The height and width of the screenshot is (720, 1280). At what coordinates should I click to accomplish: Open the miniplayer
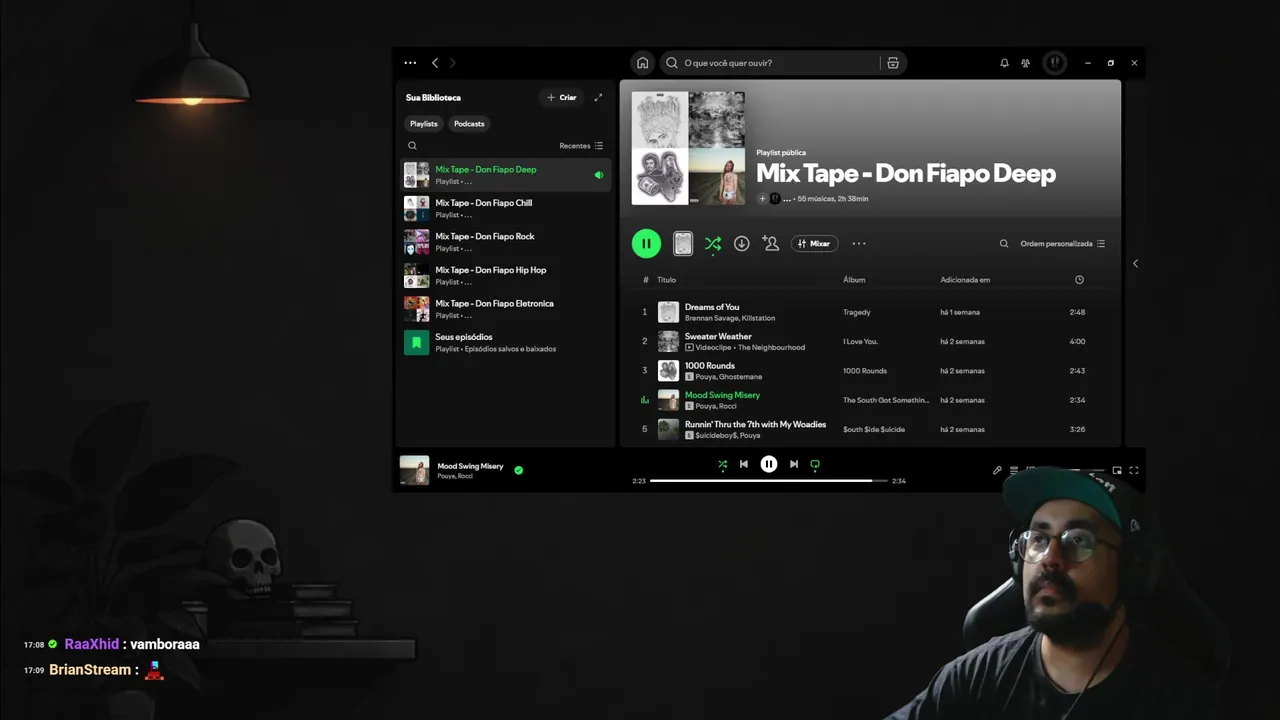tap(1117, 470)
